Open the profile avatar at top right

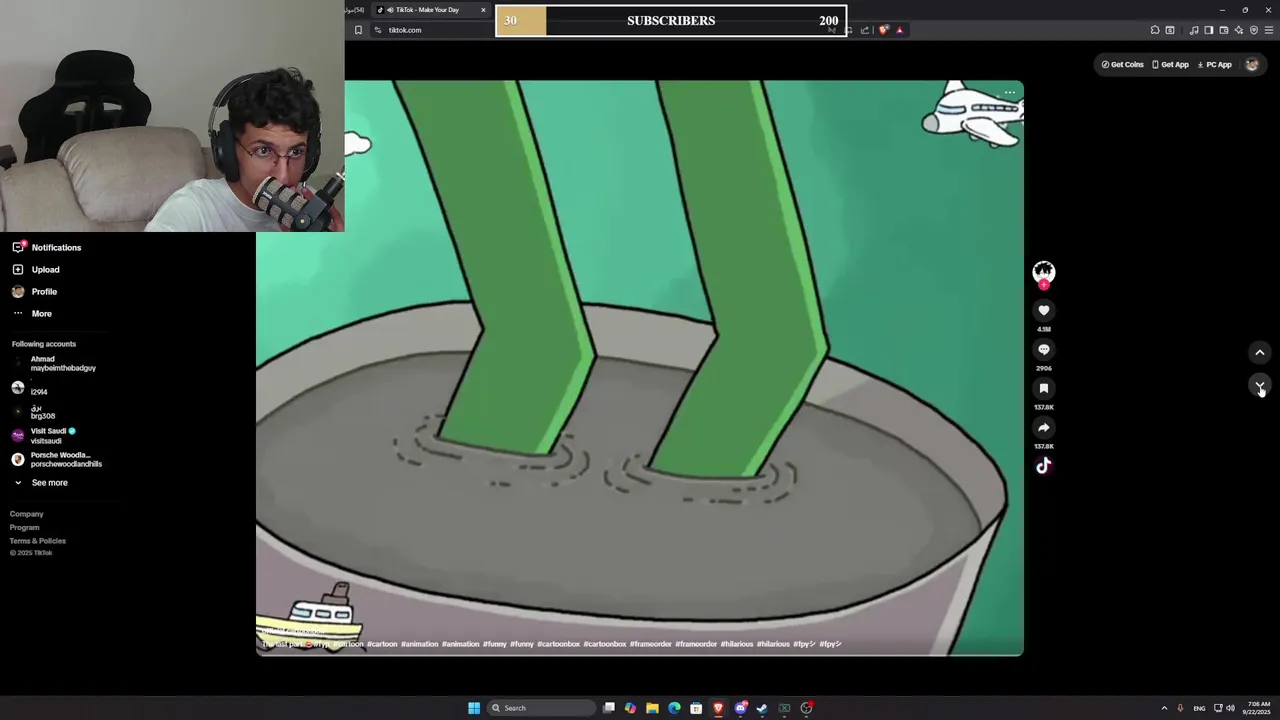[1251, 64]
